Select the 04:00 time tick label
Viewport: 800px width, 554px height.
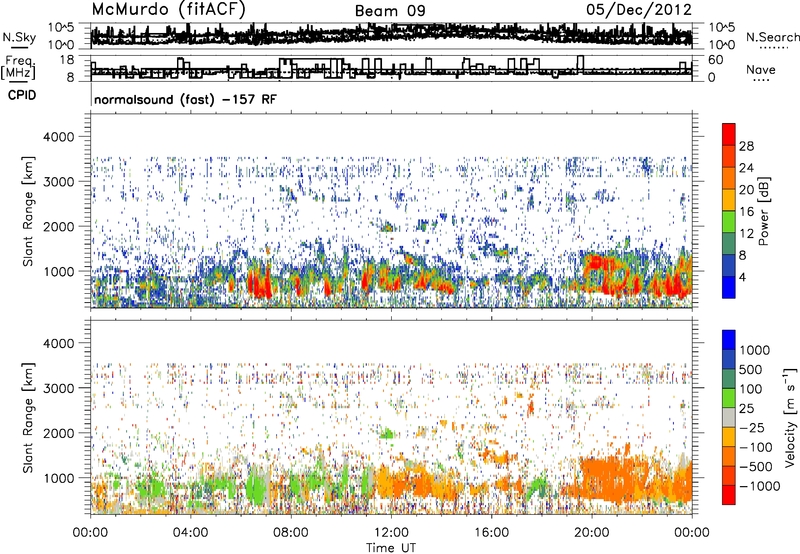190,533
